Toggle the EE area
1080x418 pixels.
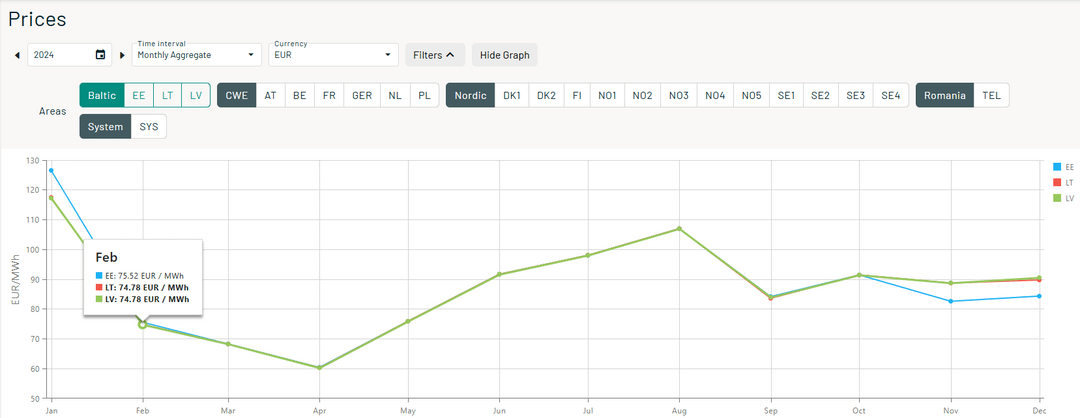(138, 96)
